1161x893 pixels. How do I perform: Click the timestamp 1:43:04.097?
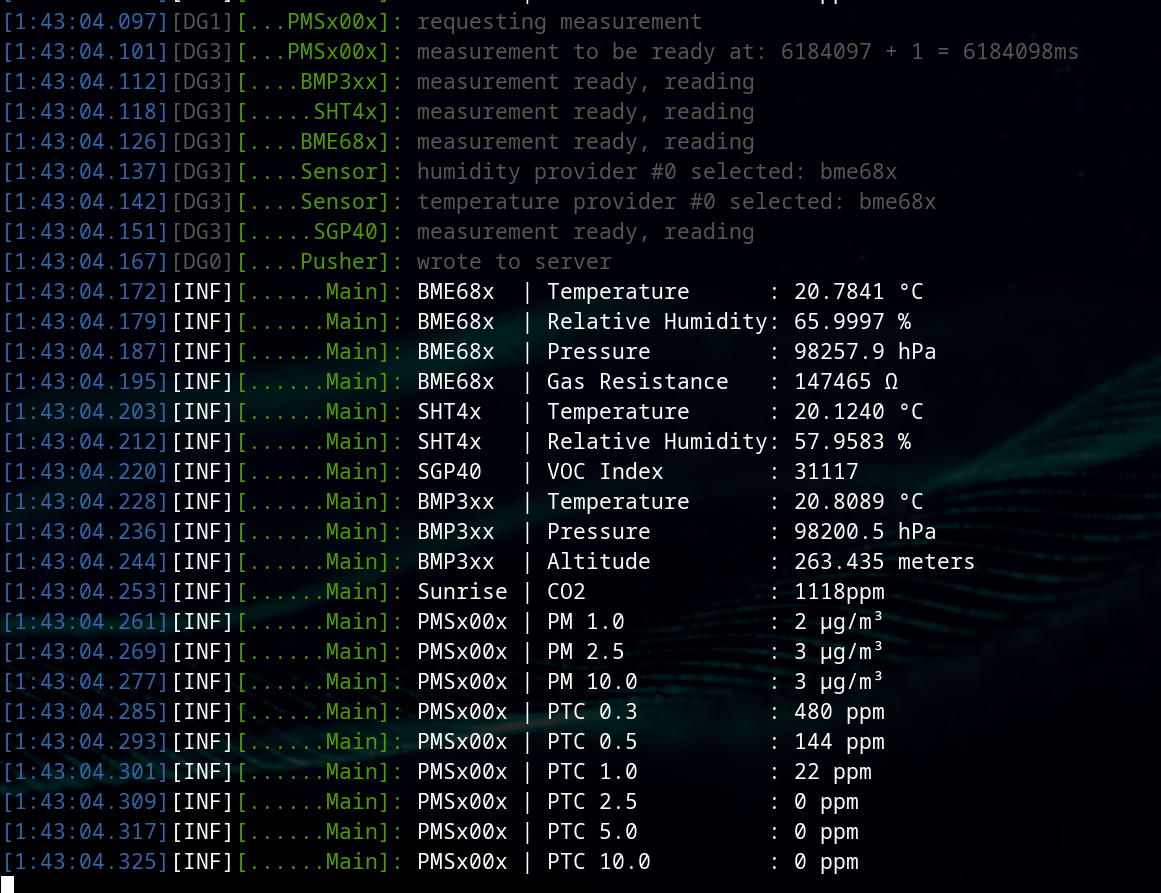pos(86,22)
